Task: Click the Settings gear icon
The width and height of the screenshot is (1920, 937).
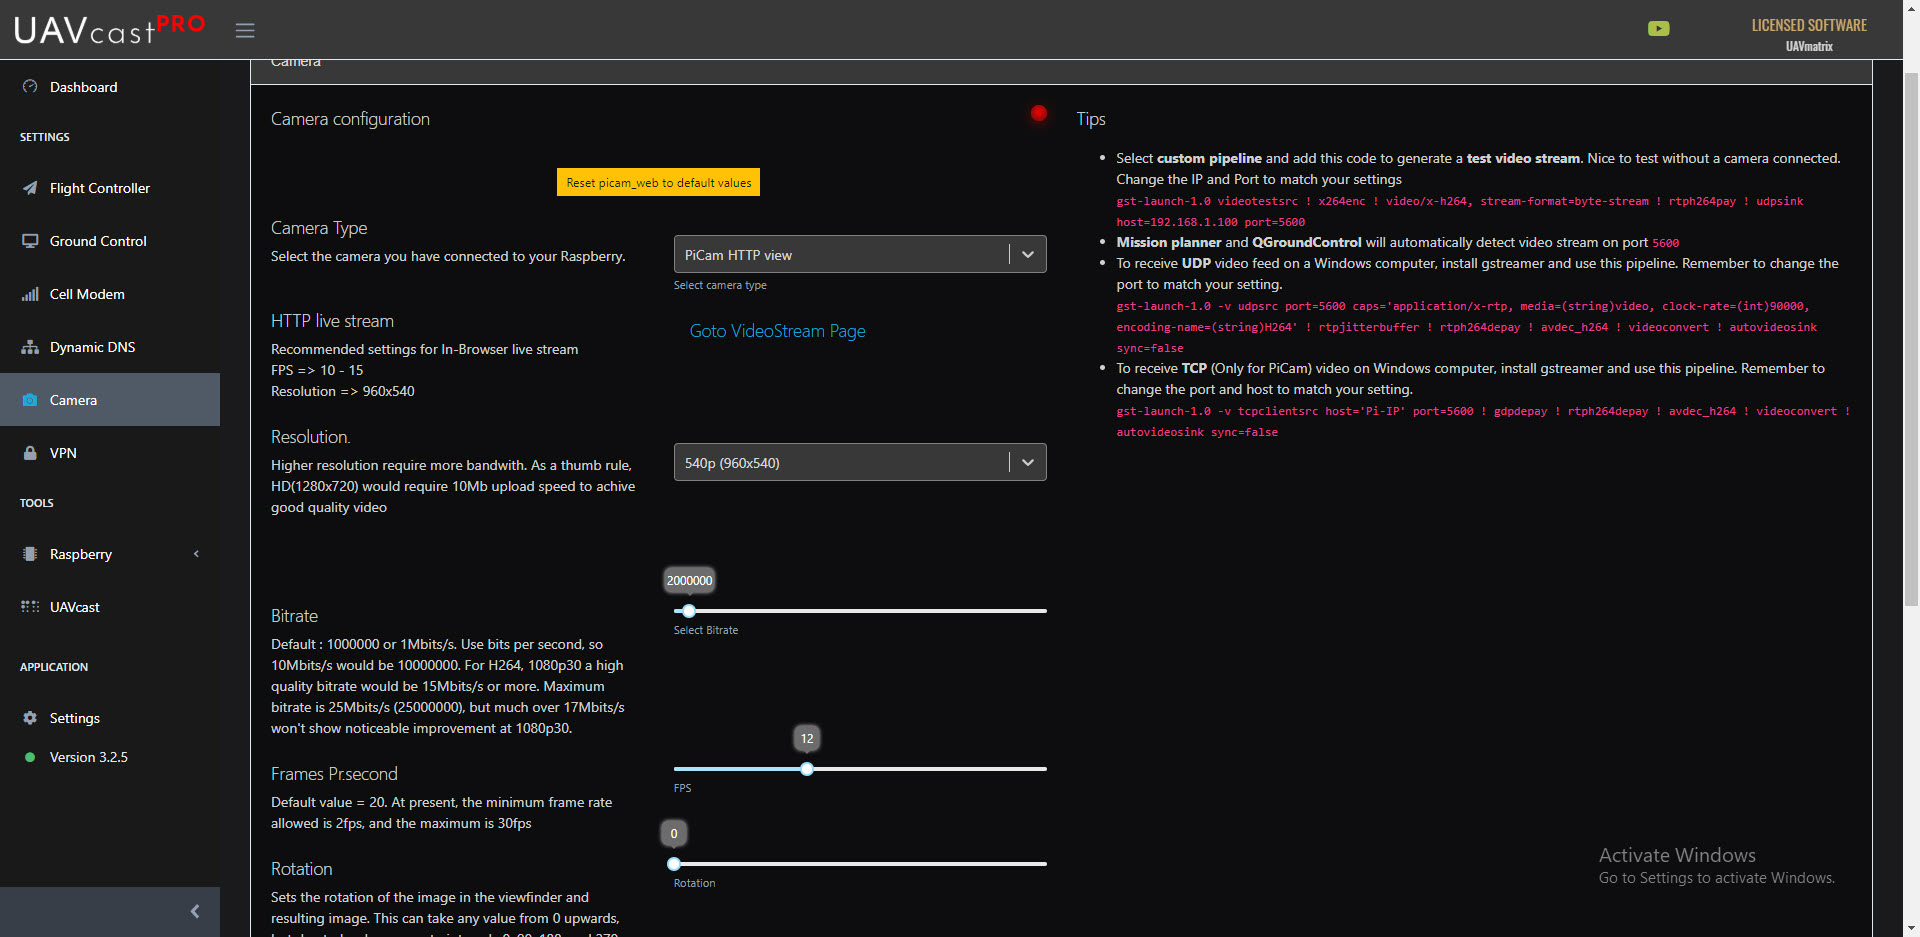Action: [x=30, y=718]
